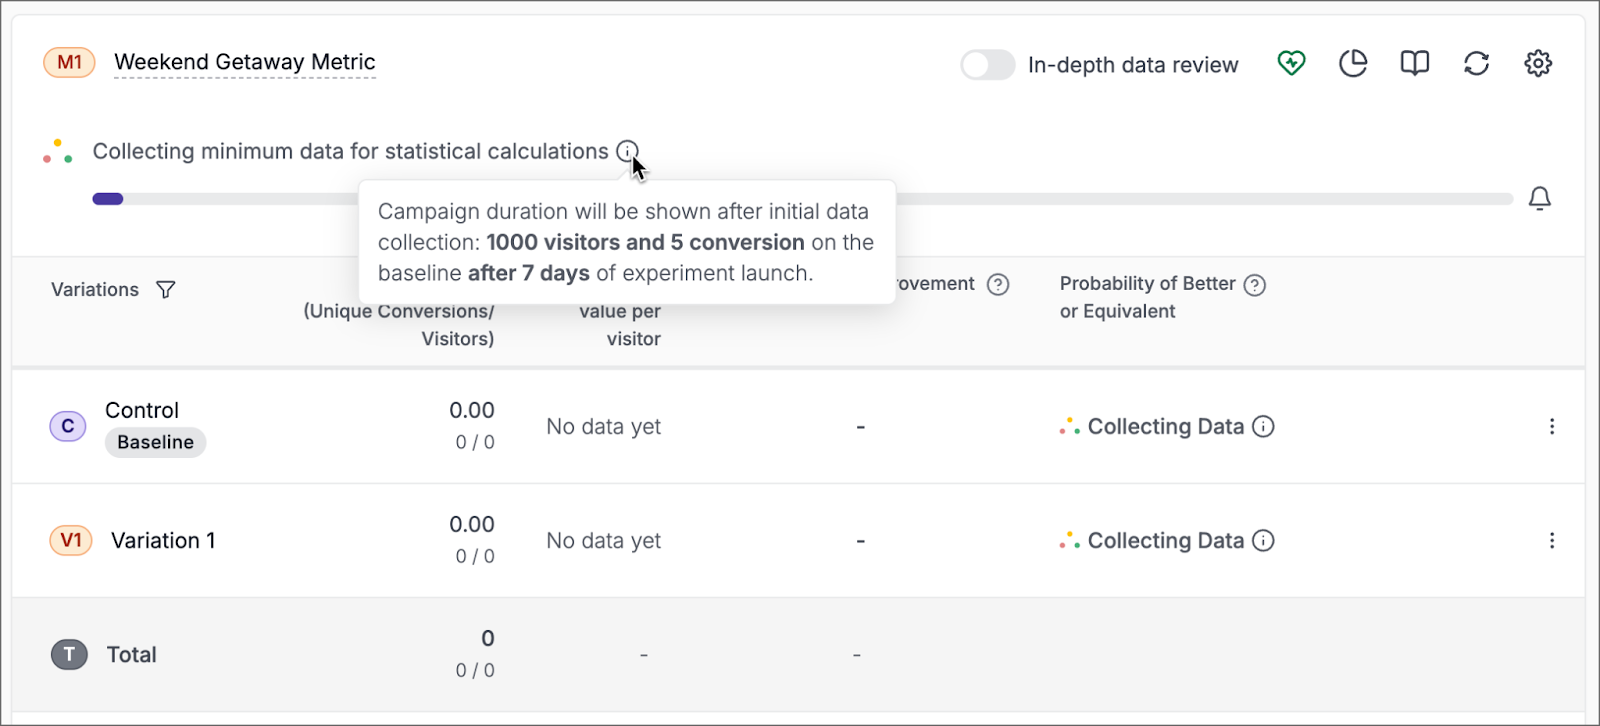
Task: Click info icon next to statistical calculations
Action: (627, 151)
